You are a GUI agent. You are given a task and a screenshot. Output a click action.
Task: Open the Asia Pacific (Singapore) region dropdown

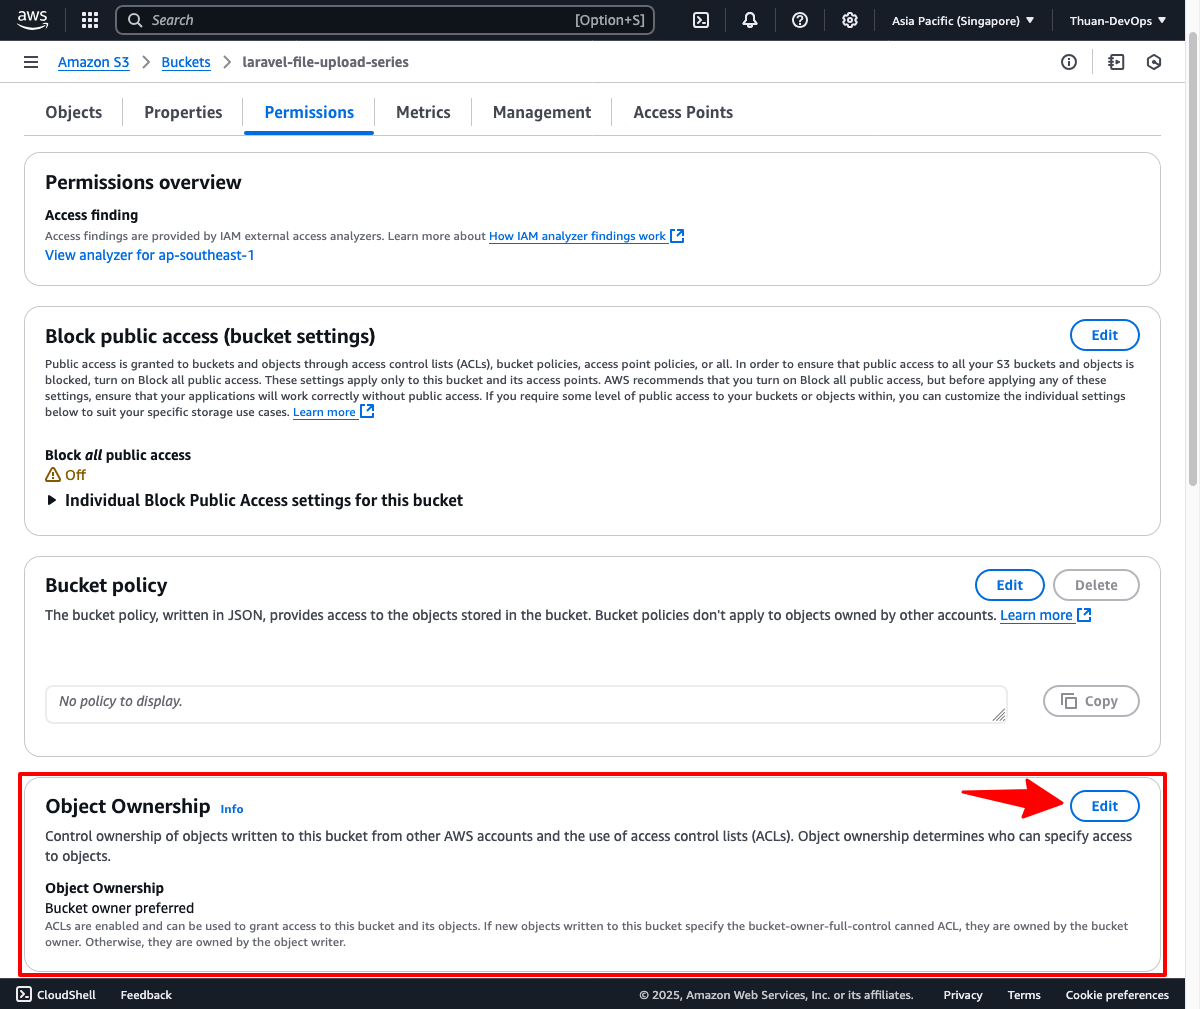962,20
